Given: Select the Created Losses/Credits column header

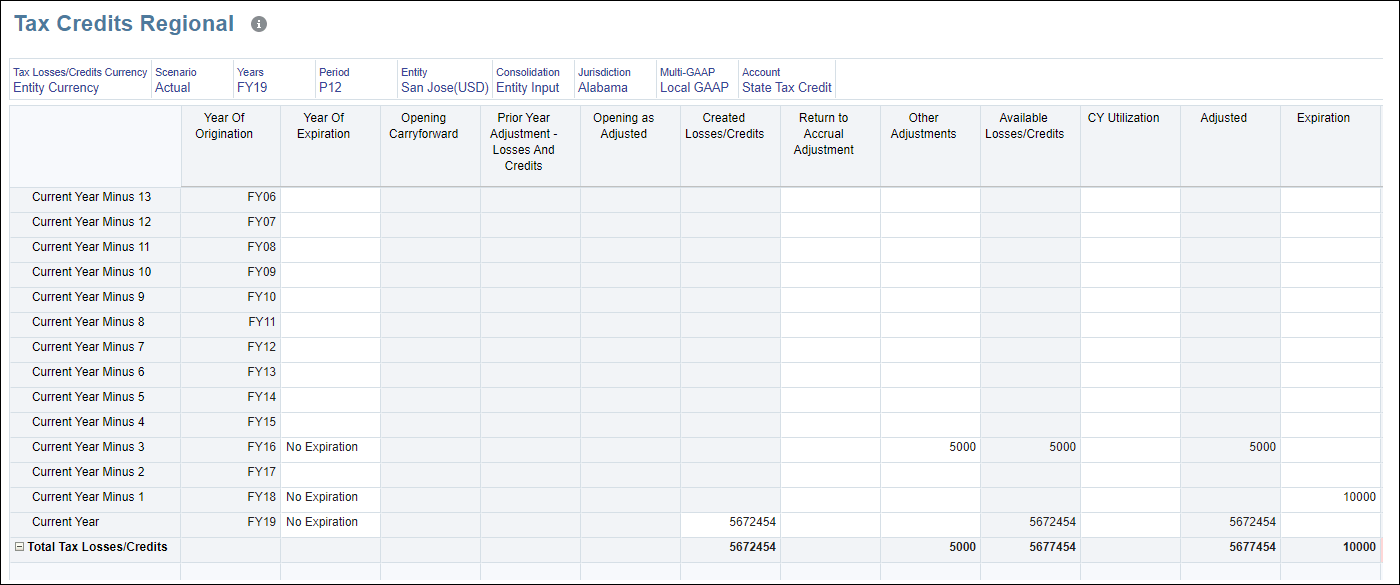Looking at the screenshot, I should [x=731, y=146].
